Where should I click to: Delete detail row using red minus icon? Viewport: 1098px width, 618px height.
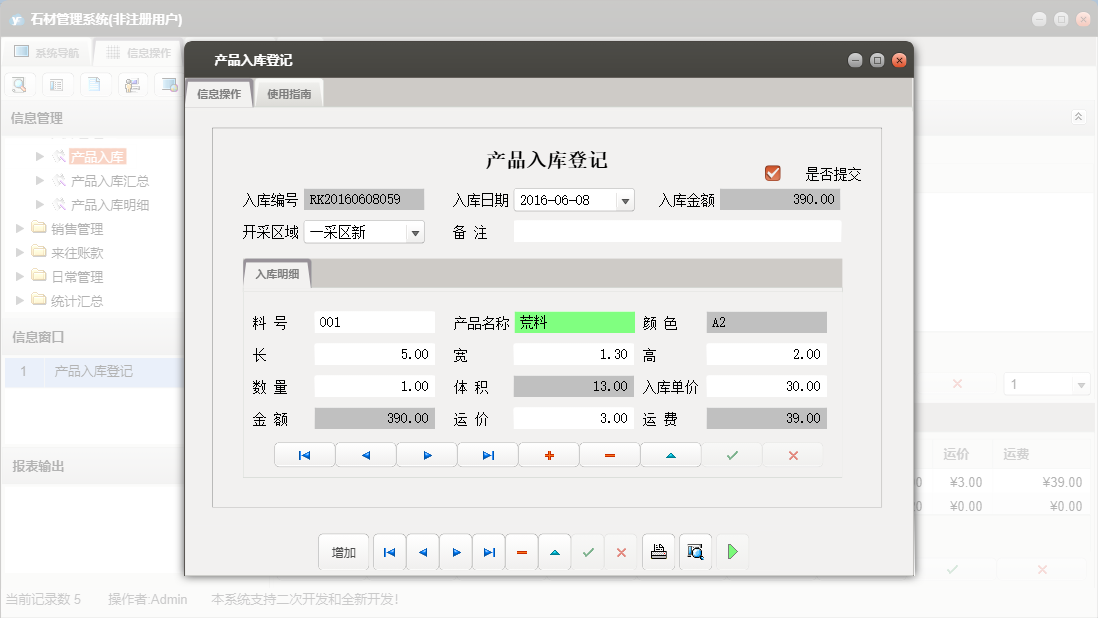[x=609, y=454]
